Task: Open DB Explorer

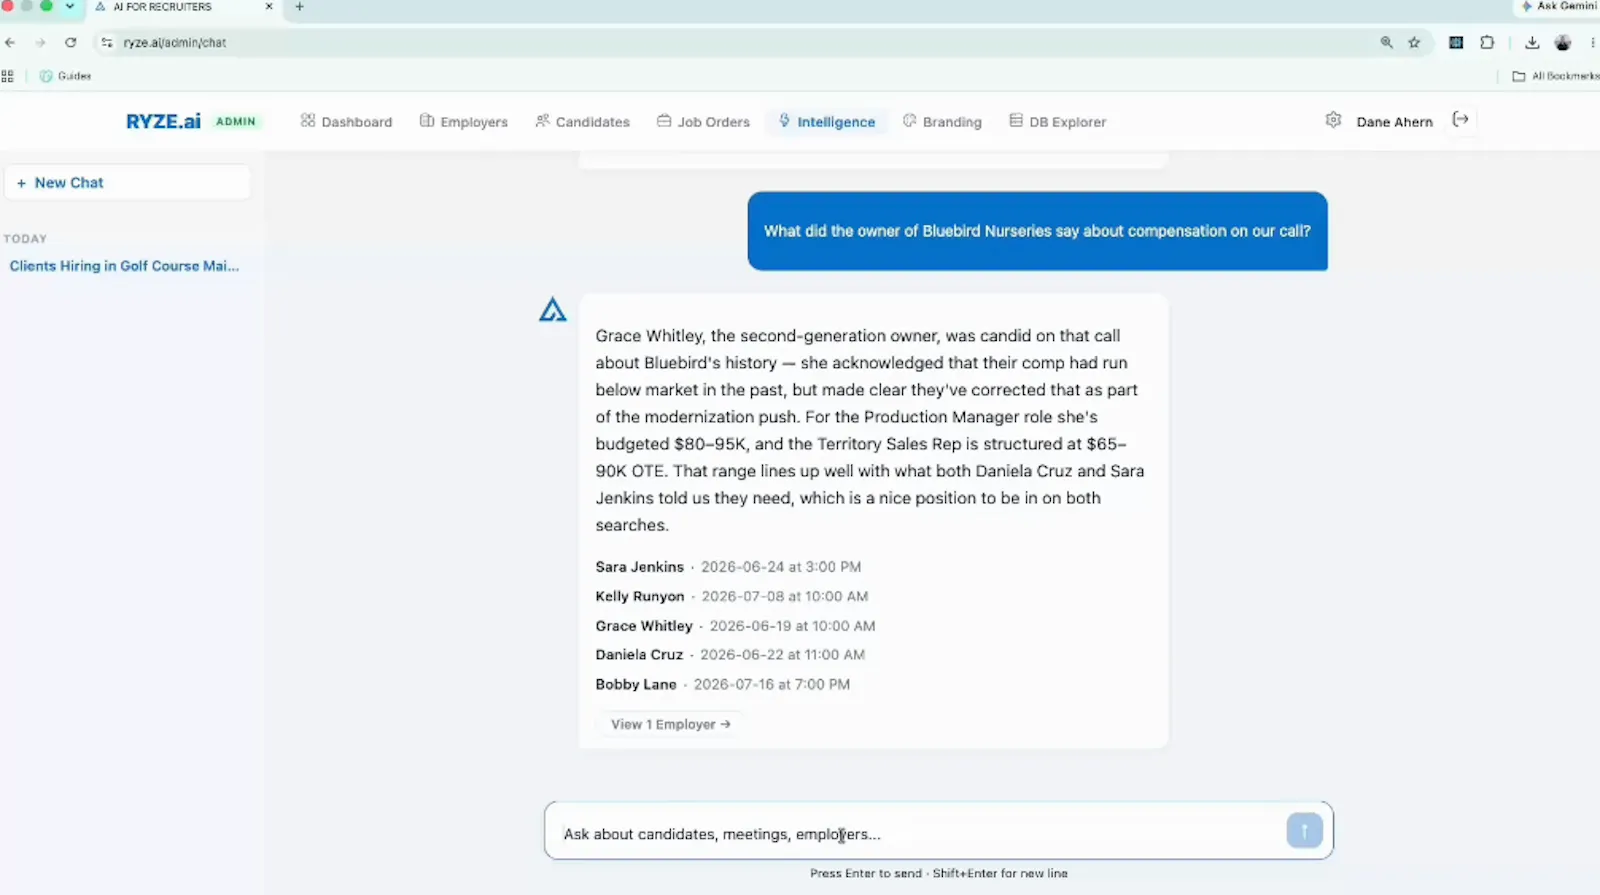Action: [x=1058, y=122]
